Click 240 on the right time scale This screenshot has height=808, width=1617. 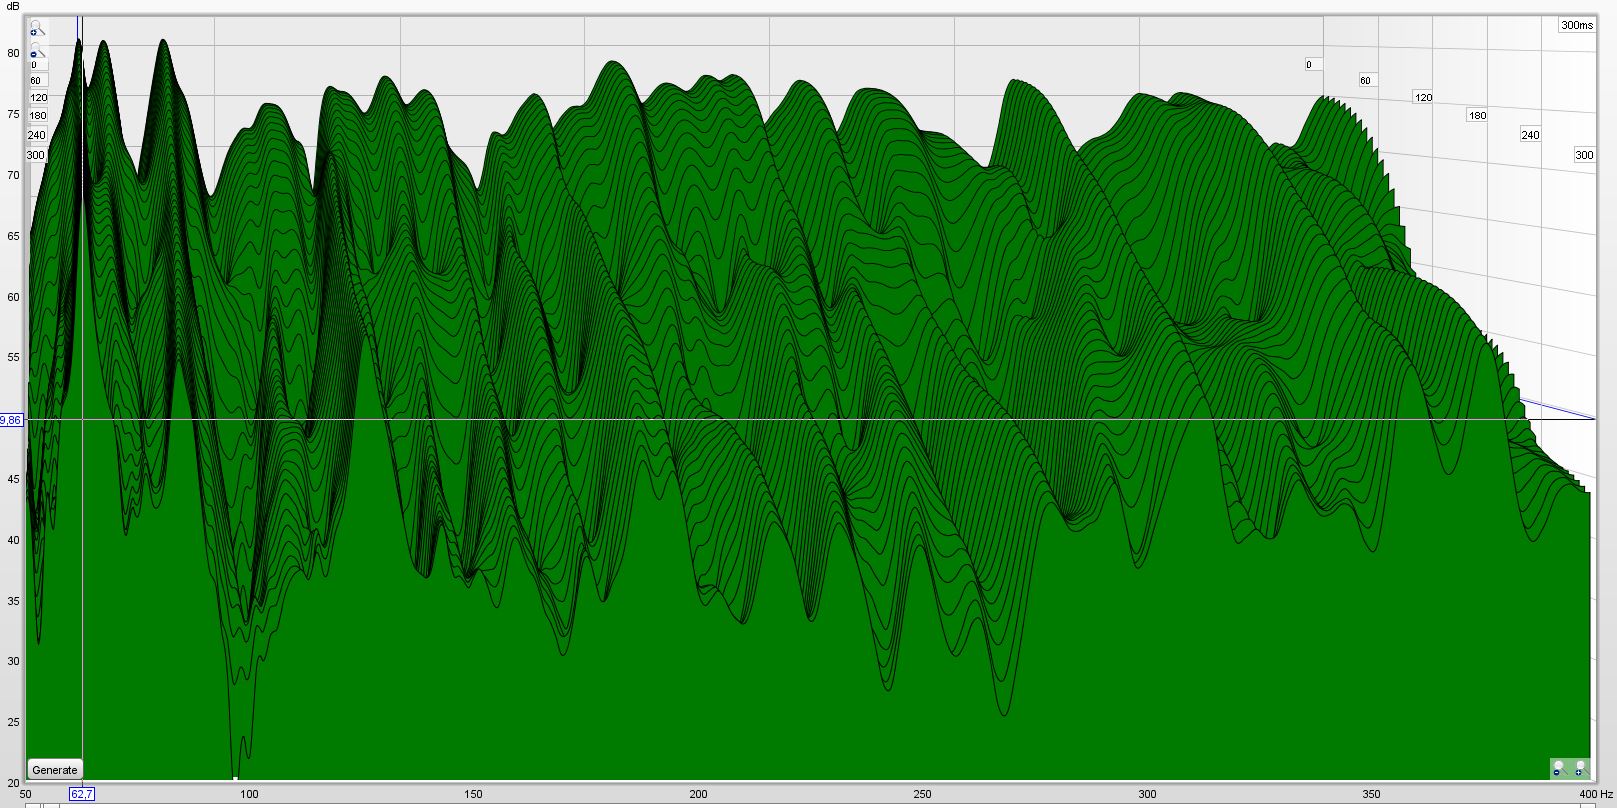click(x=1530, y=135)
